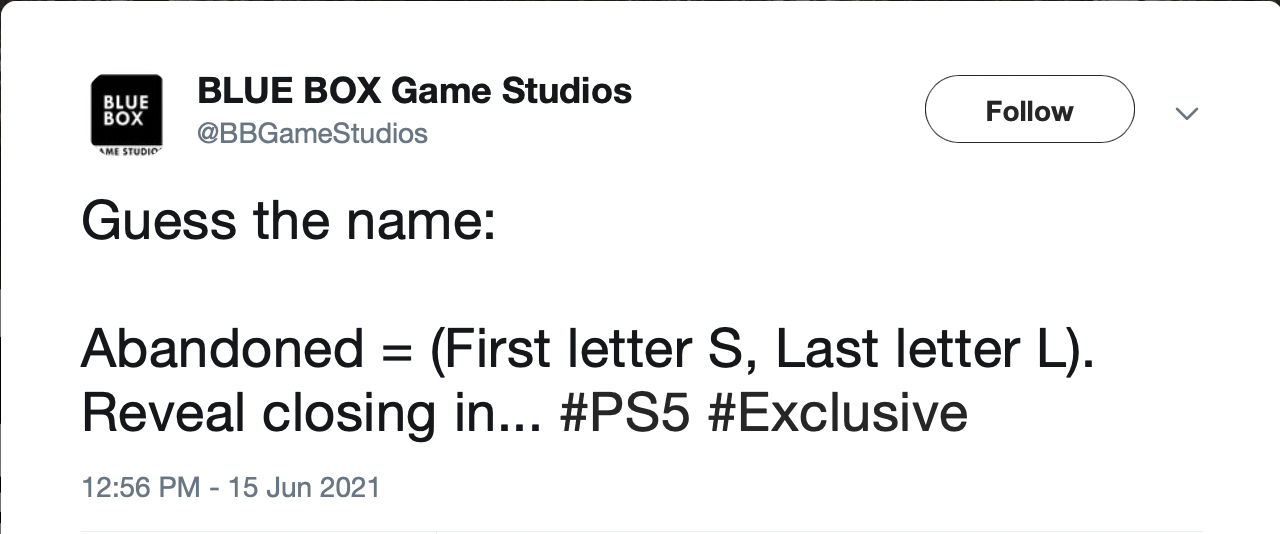Image resolution: width=1280 pixels, height=534 pixels.
Task: Expand the tweet options chevron menu
Action: point(1187,113)
